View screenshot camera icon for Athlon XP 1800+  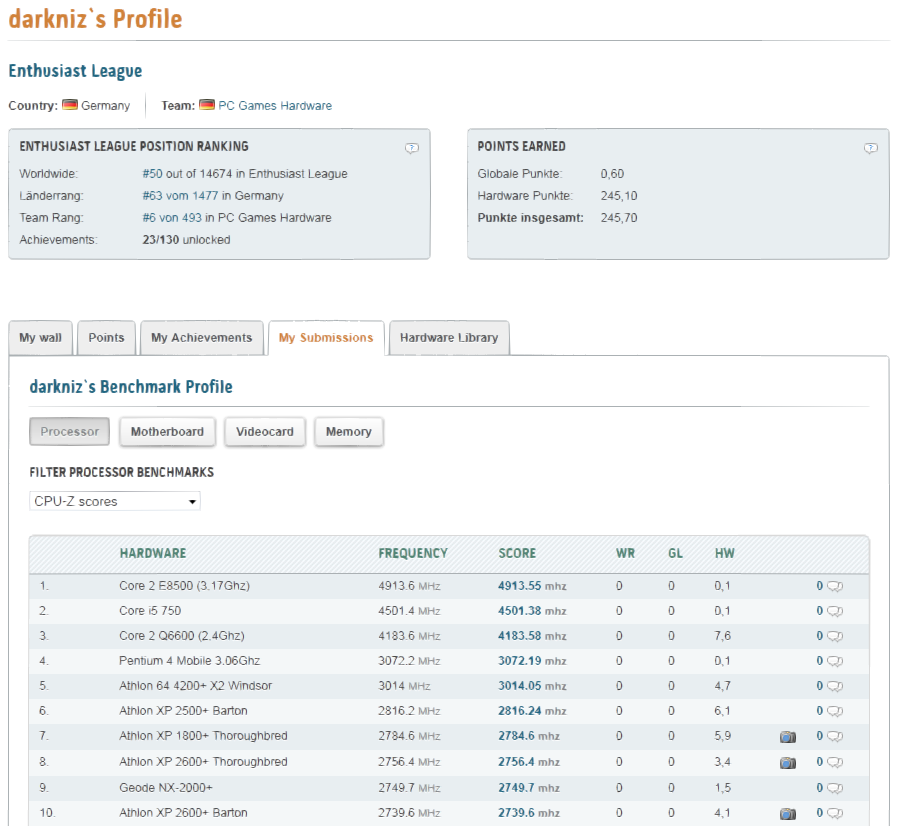tap(788, 737)
